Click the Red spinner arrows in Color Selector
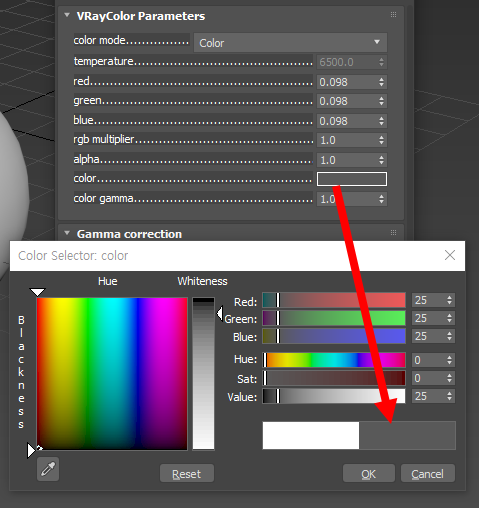The width and height of the screenshot is (479, 508). (450, 300)
